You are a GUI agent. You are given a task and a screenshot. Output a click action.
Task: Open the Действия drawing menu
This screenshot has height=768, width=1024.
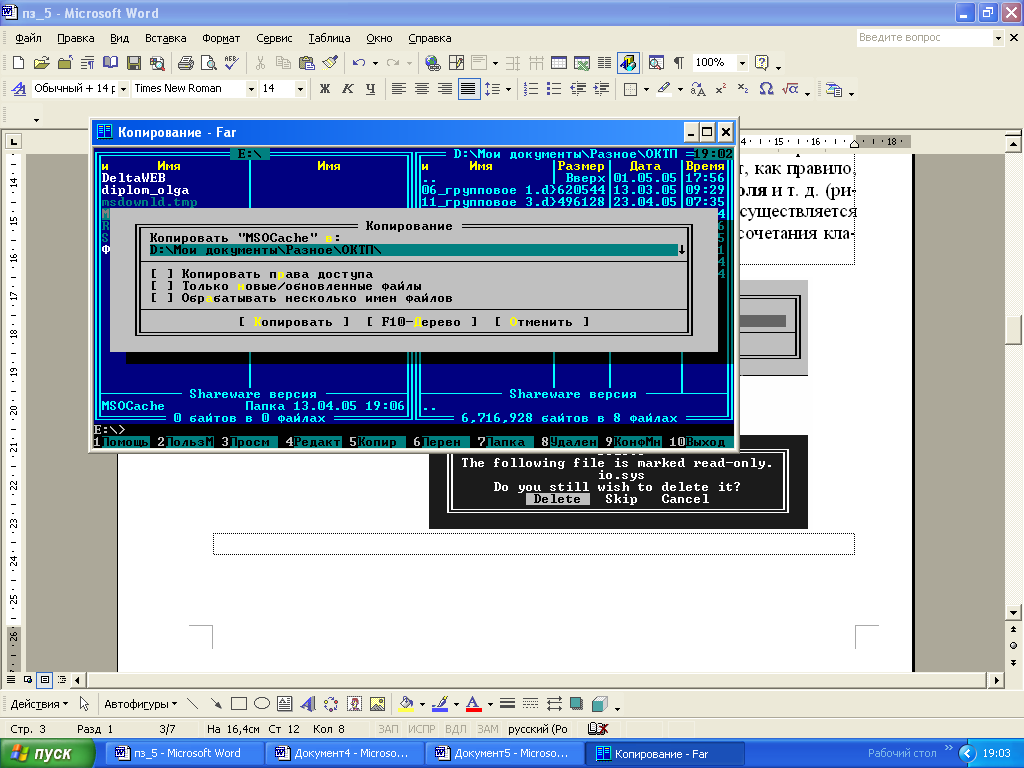pyautogui.click(x=39, y=704)
